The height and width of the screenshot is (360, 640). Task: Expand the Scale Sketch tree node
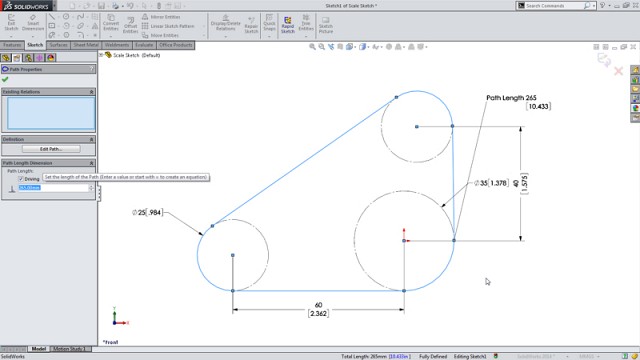point(101,55)
